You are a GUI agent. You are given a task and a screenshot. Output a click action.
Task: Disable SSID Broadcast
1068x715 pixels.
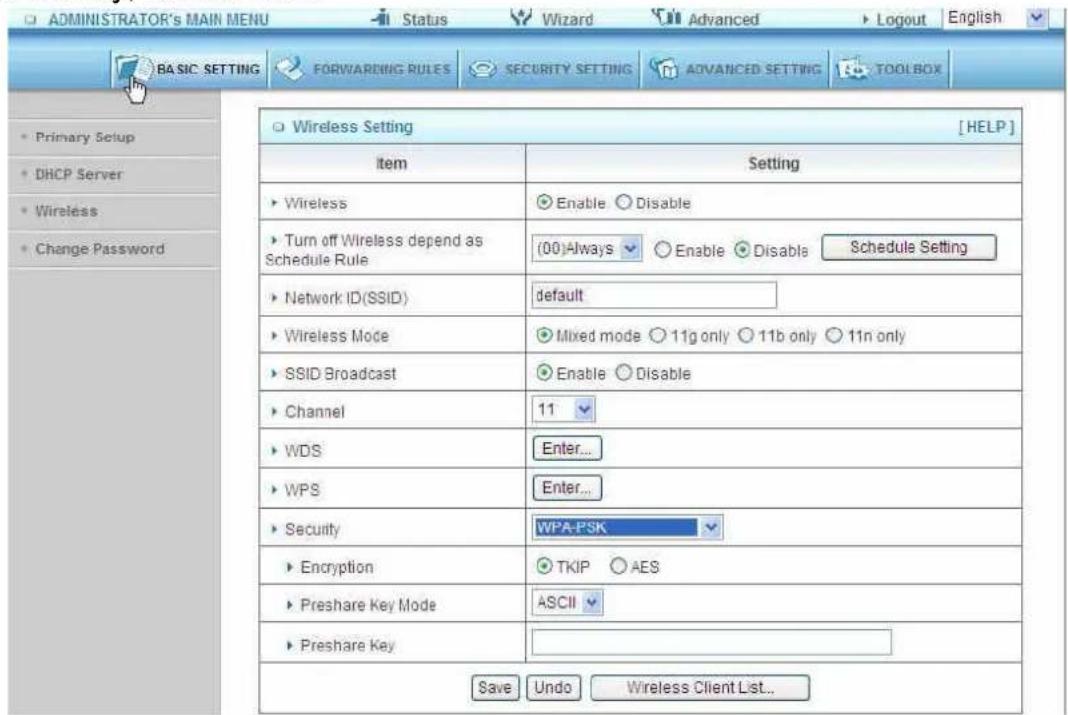623,373
